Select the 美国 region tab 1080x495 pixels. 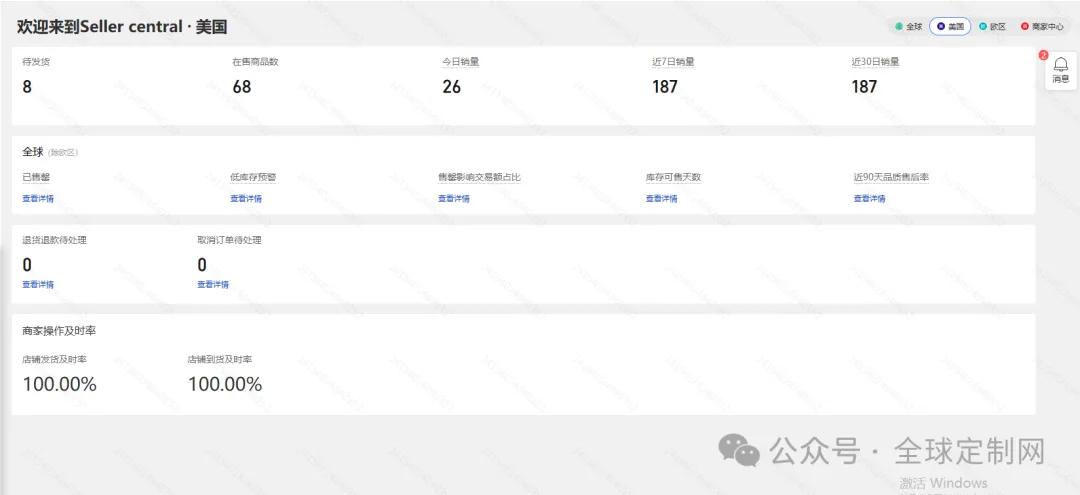coord(951,27)
